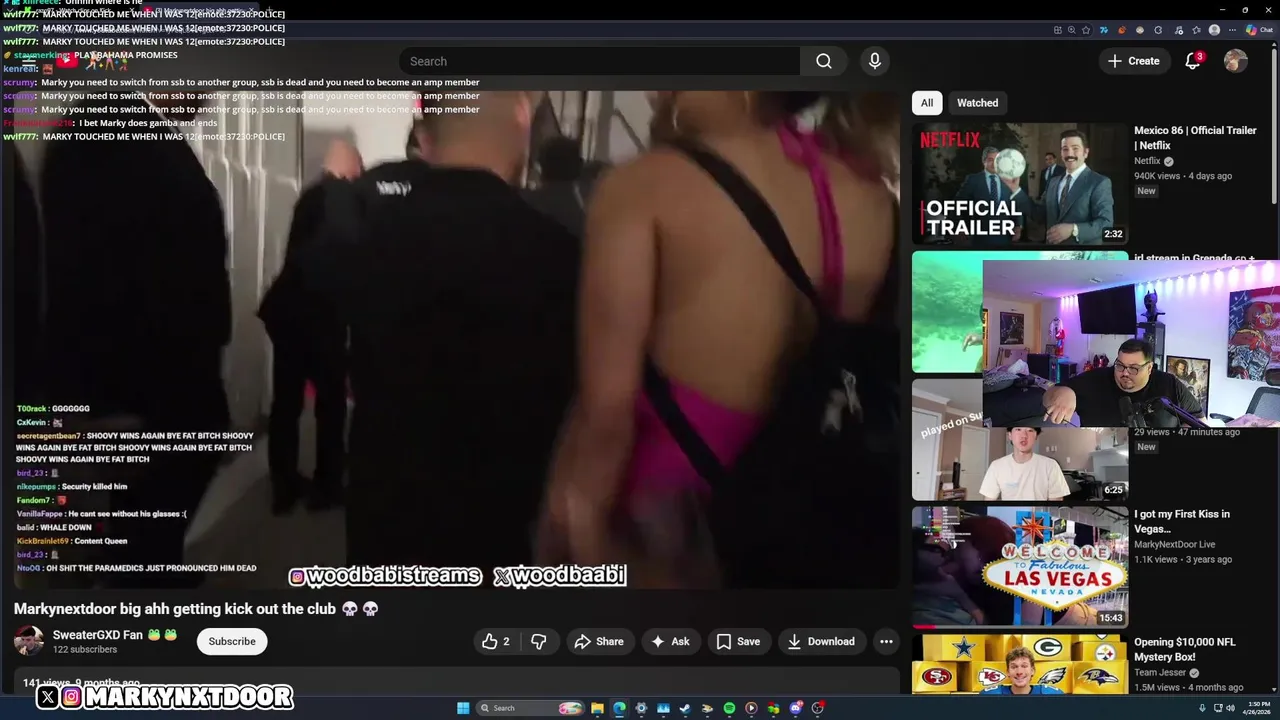Open YouTube account avatar menu

[x=1236, y=61]
